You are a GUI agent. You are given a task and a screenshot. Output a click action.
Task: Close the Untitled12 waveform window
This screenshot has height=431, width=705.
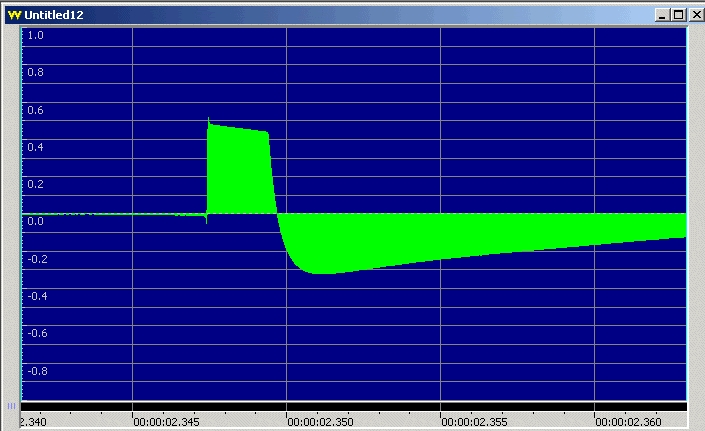click(692, 15)
